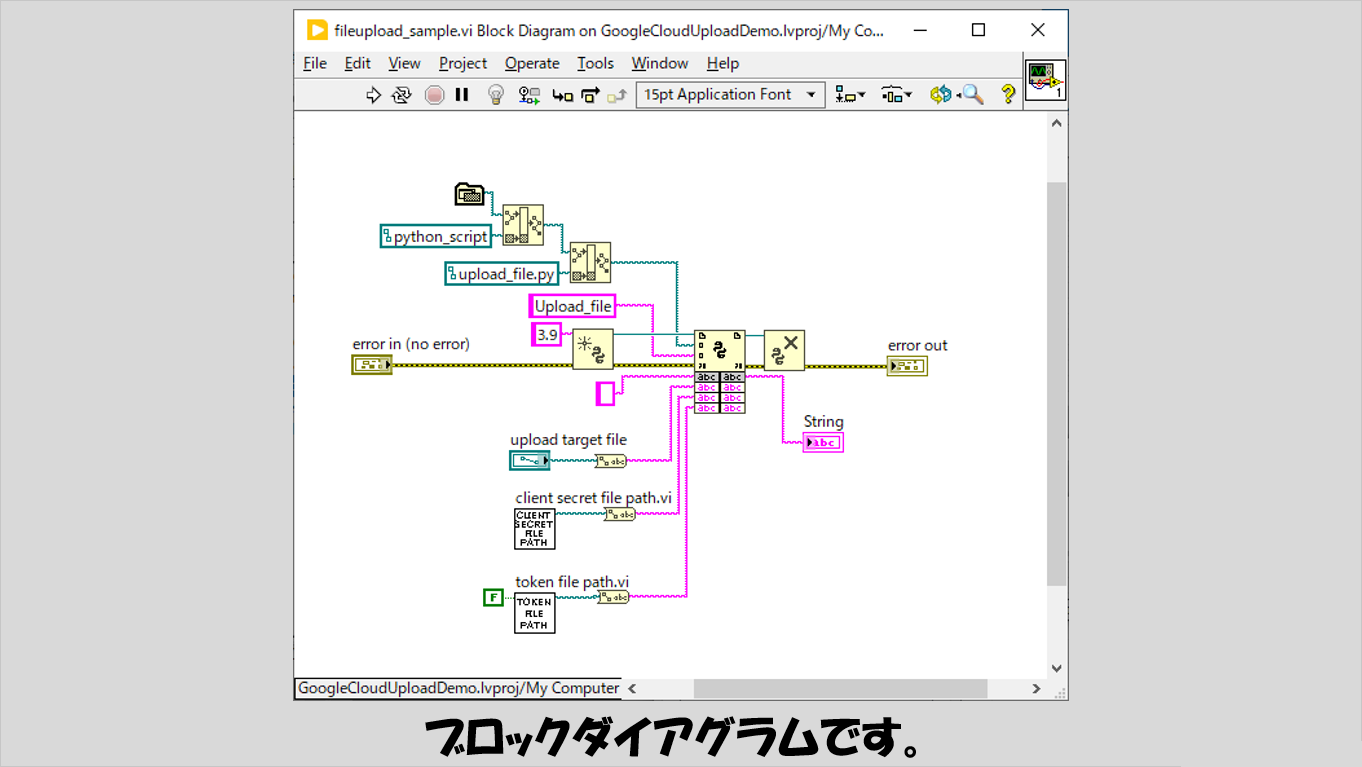The image size is (1362, 767).
Task: Expand the Align Objects dropdown
Action: click(851, 95)
